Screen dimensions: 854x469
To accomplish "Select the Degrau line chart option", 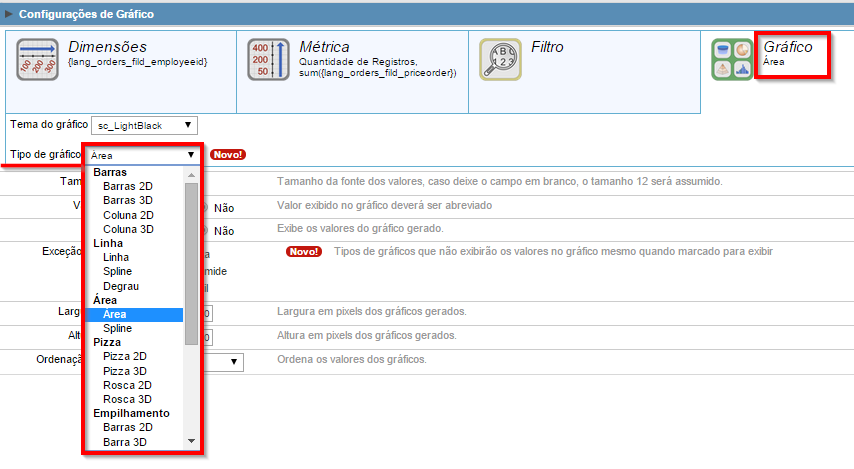I will (121, 286).
